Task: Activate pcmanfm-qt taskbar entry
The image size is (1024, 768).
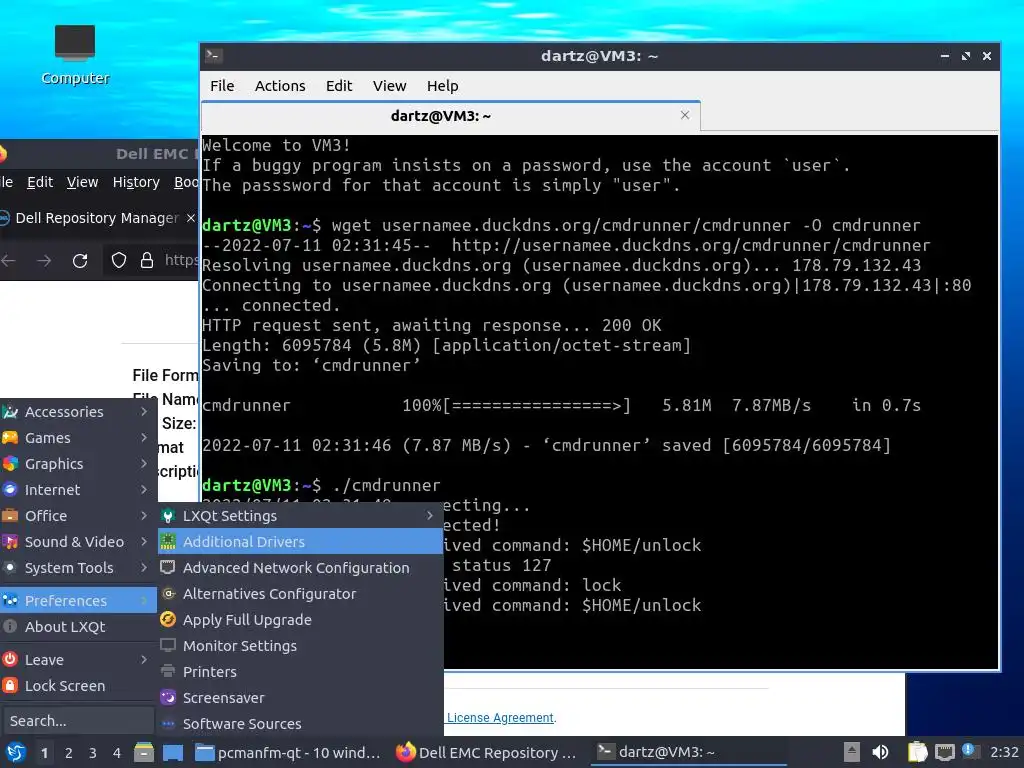Action: coord(288,752)
